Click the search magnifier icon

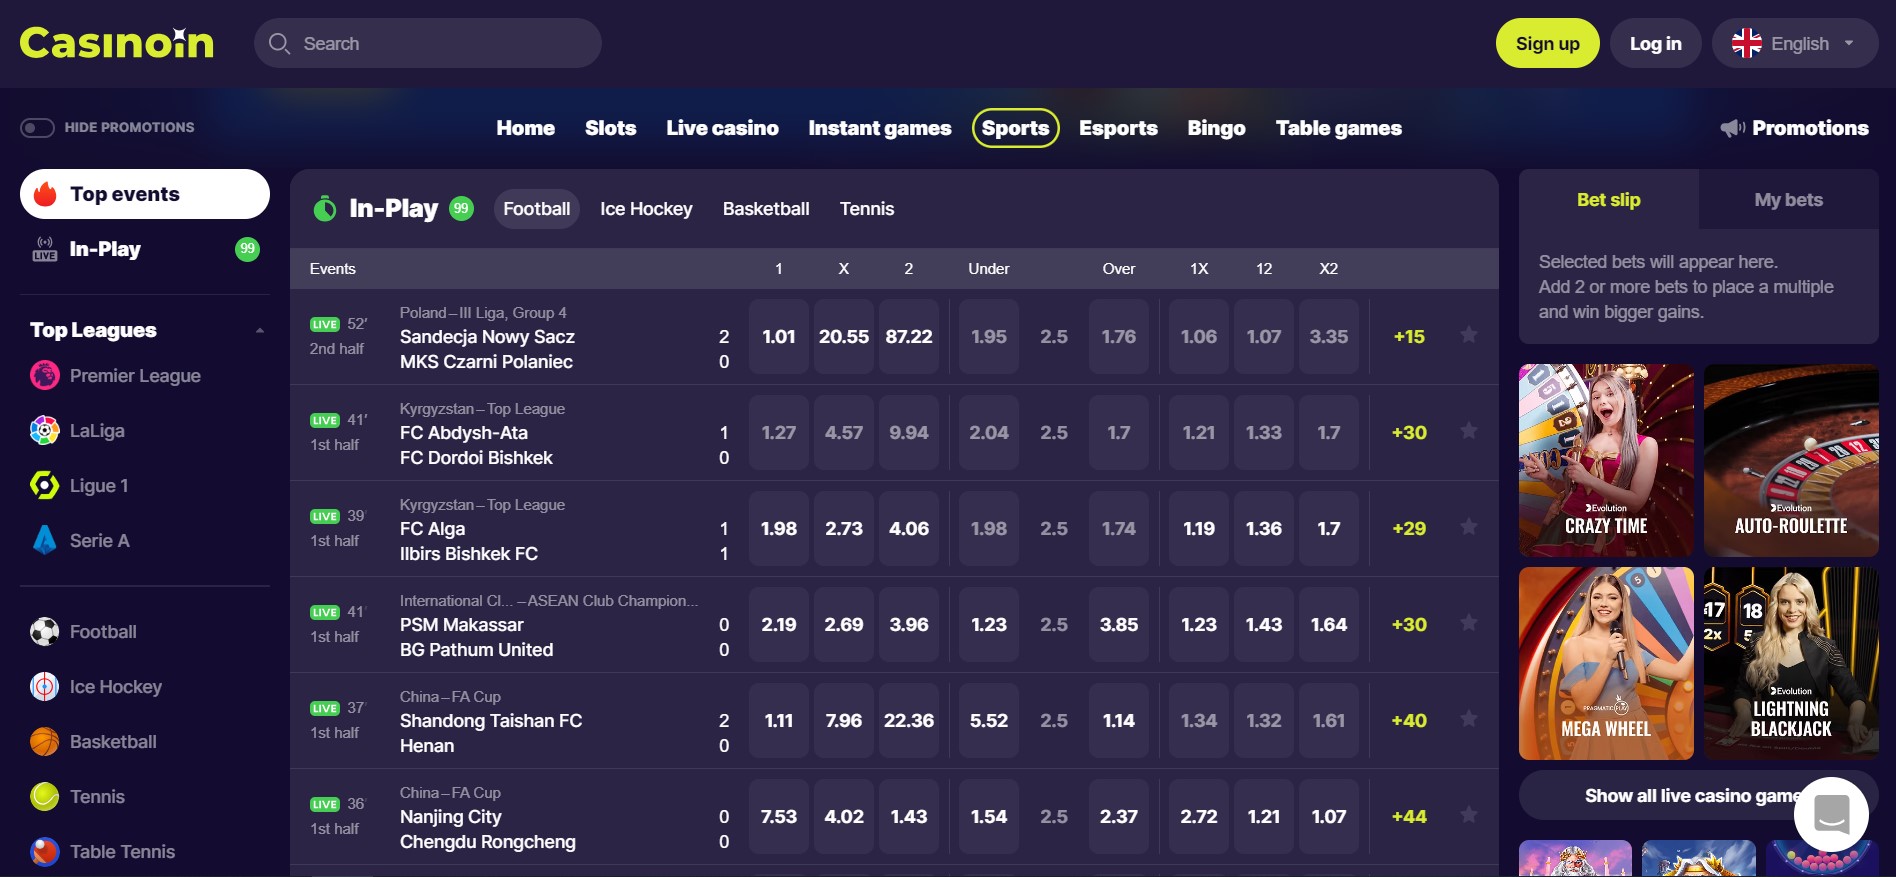(x=280, y=44)
